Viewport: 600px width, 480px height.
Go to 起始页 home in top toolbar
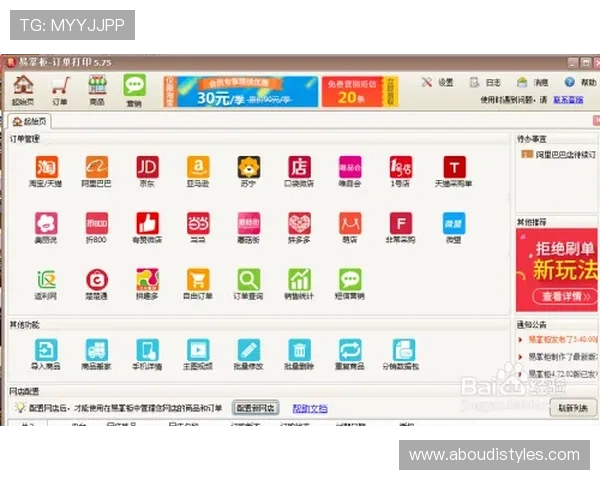[x=23, y=90]
